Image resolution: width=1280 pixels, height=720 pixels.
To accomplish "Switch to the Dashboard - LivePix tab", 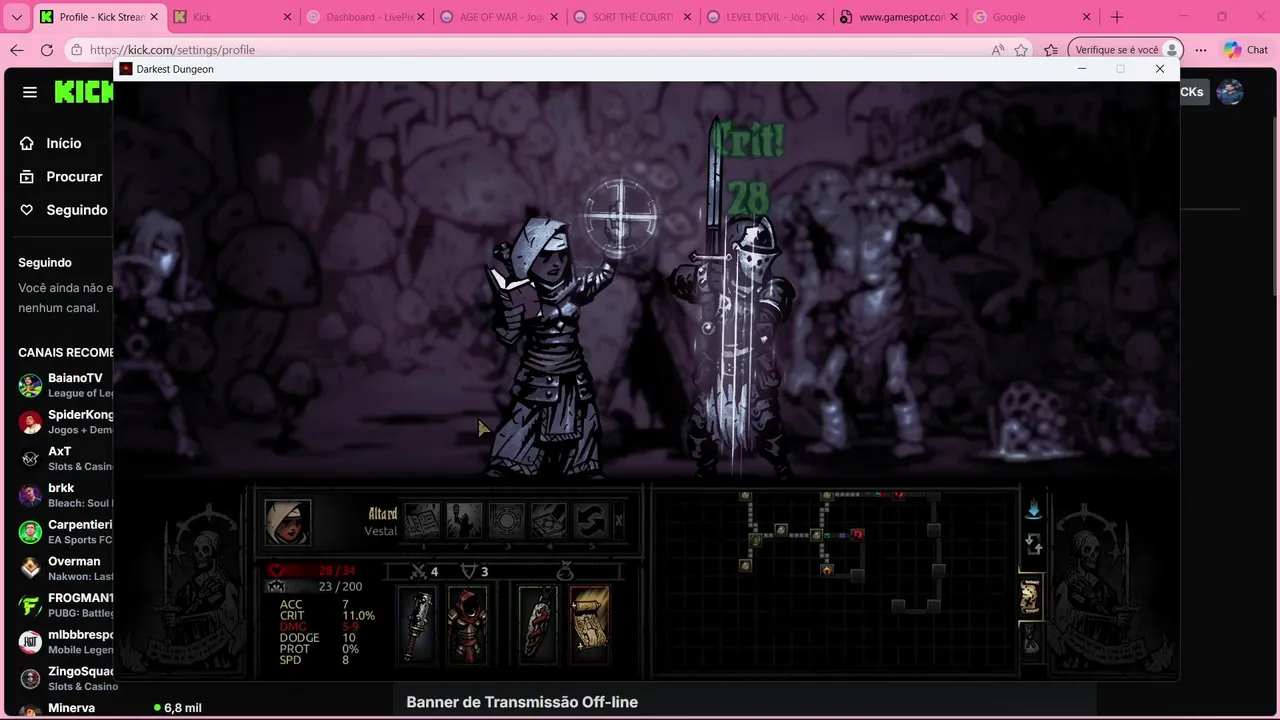I will pos(366,17).
